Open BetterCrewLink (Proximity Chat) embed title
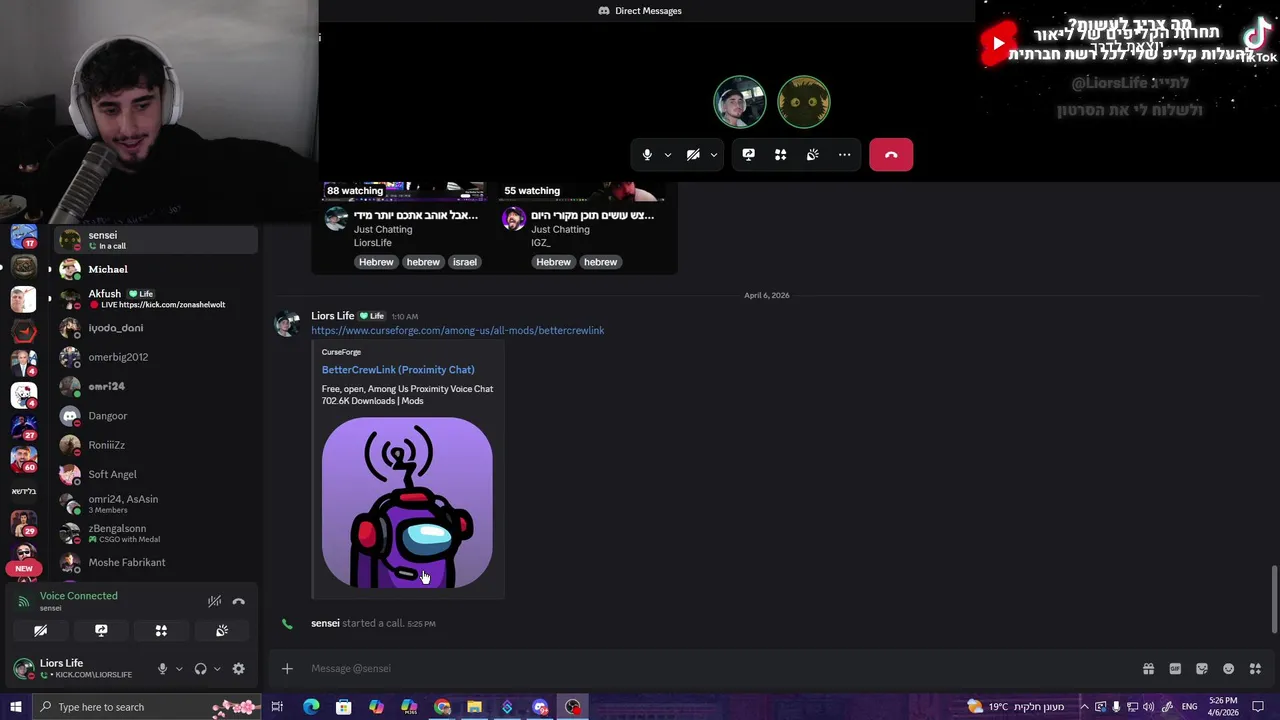This screenshot has width=1280, height=720. [x=398, y=370]
